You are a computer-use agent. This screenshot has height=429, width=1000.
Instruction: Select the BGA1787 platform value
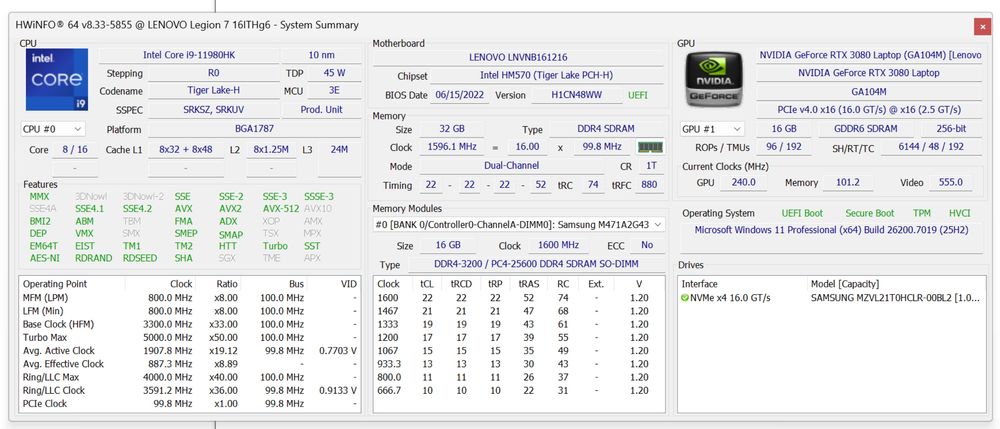[x=253, y=129]
